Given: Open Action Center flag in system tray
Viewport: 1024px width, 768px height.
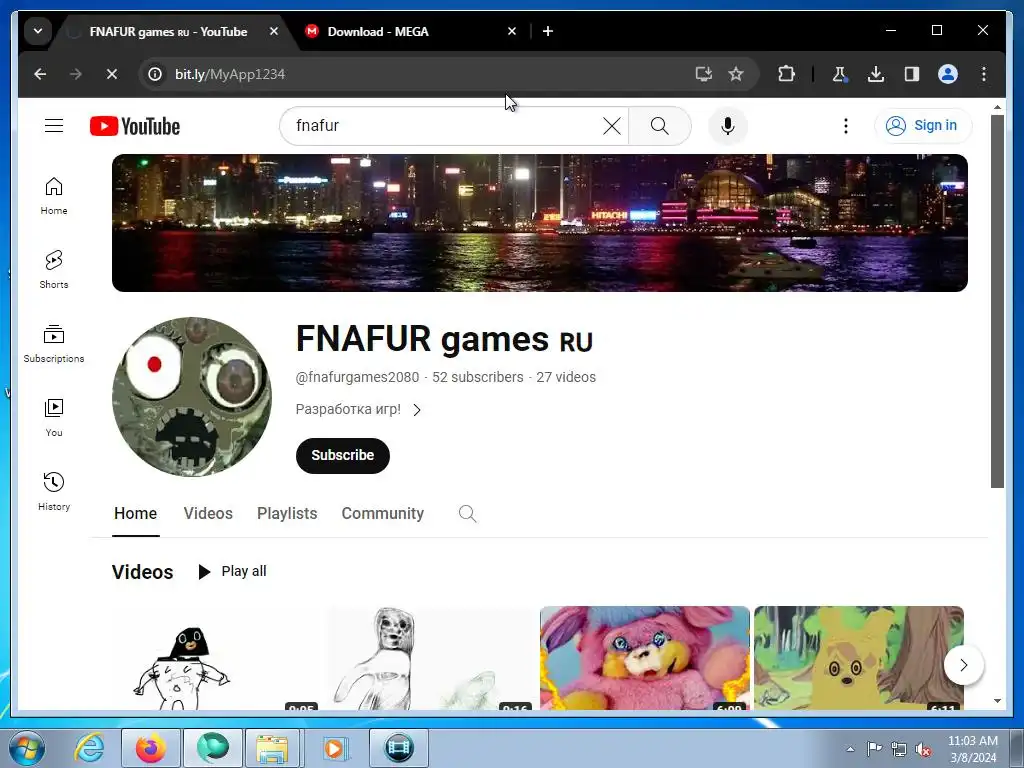Looking at the screenshot, I should (x=874, y=749).
